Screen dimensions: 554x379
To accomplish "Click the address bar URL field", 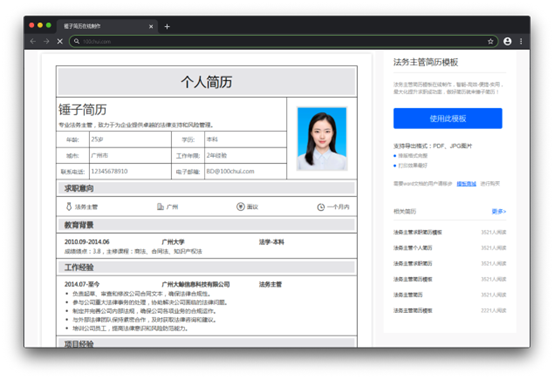I will pyautogui.click(x=283, y=41).
